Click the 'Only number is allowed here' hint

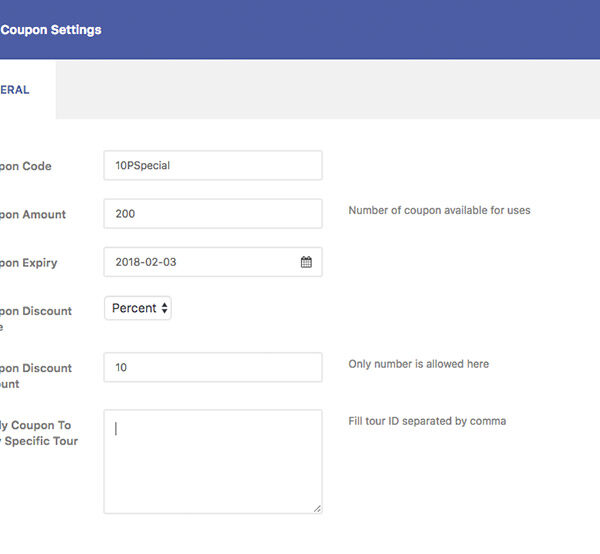point(418,364)
